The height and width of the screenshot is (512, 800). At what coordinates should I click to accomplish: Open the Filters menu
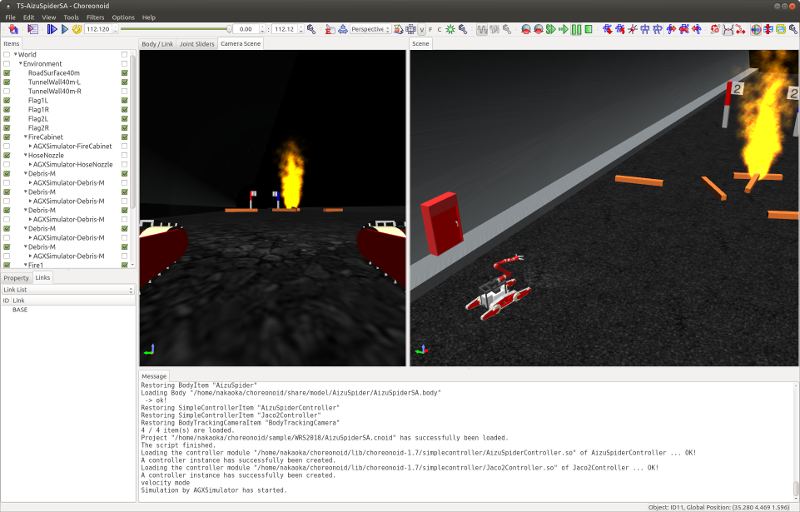click(95, 17)
